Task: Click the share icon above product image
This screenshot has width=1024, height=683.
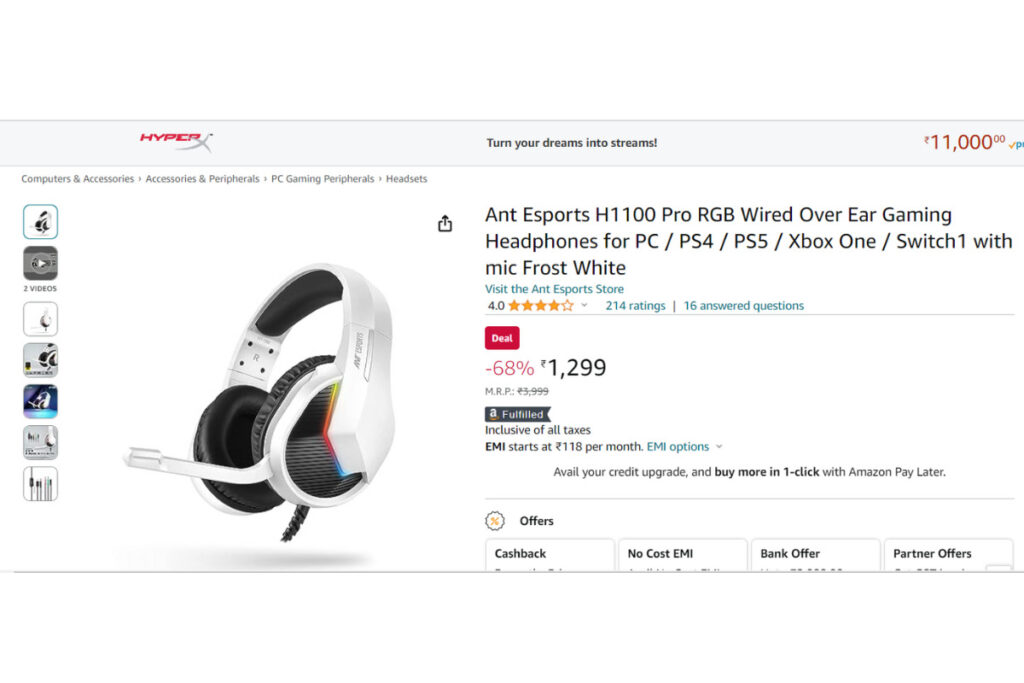Action: pyautogui.click(x=445, y=223)
